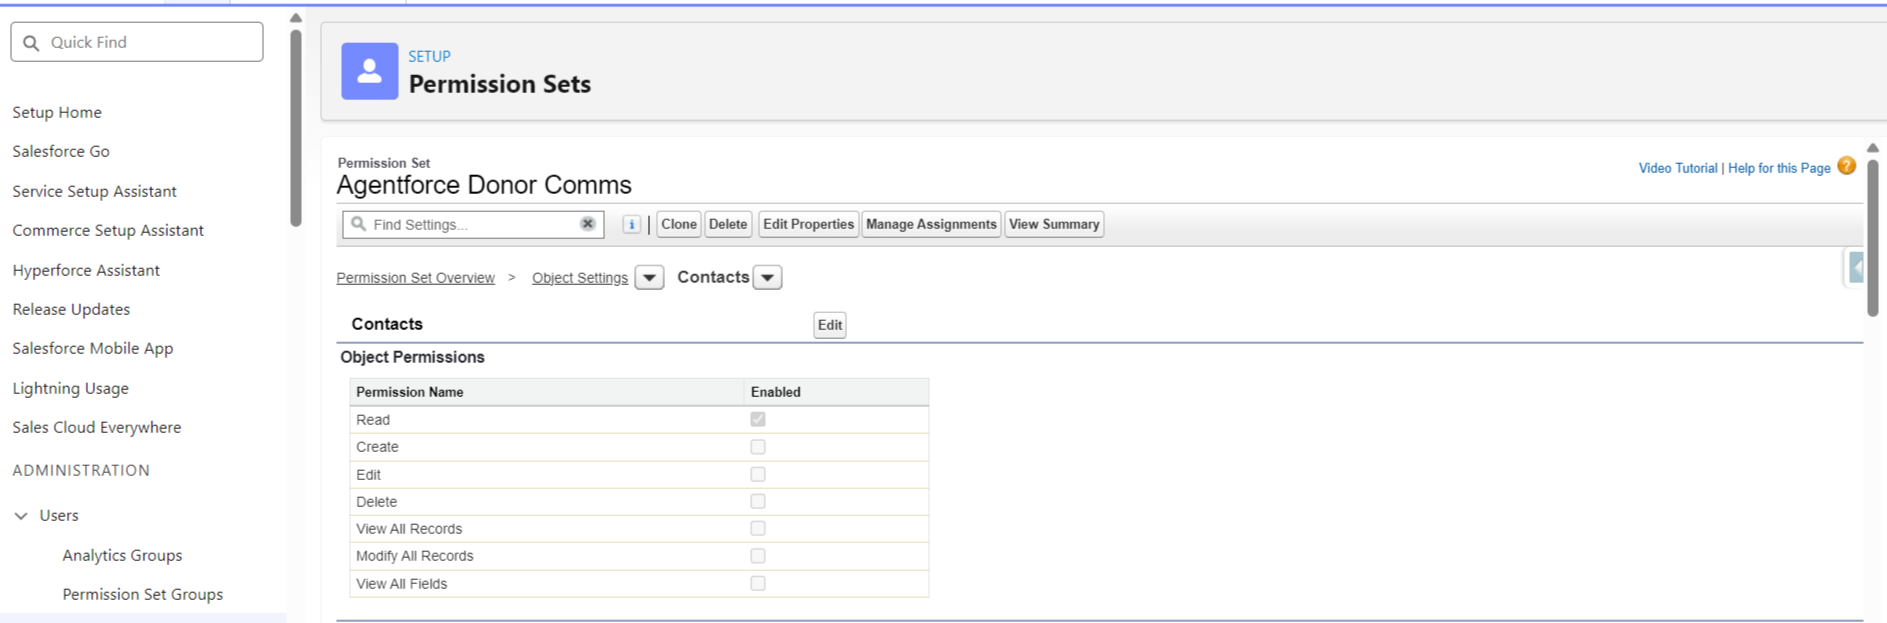Go to Permission Set Overview link

[x=415, y=278]
